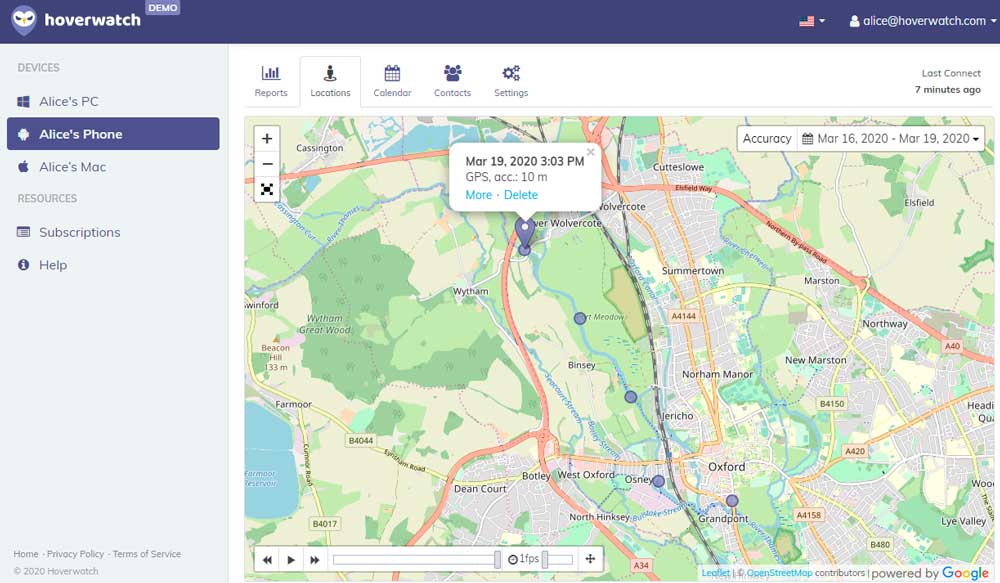Select Alice's Phone device
Screen dimensions: 1000x583
point(114,134)
